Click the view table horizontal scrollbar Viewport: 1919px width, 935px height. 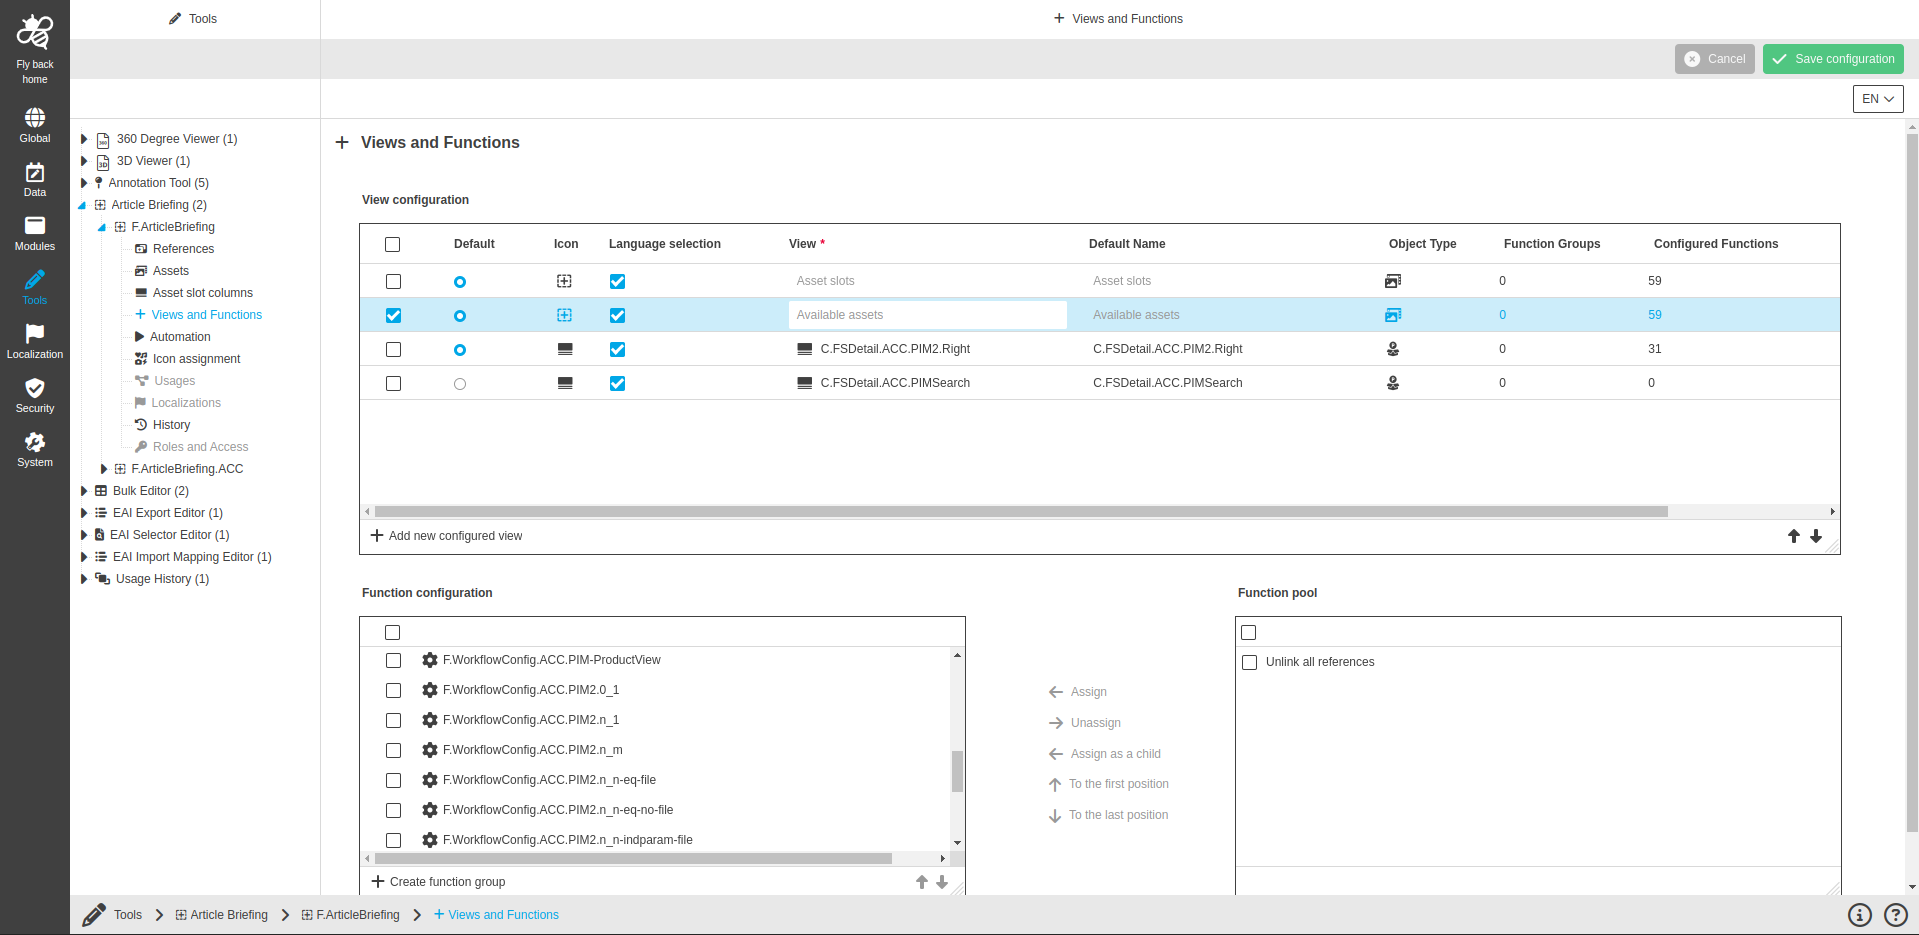point(1020,511)
